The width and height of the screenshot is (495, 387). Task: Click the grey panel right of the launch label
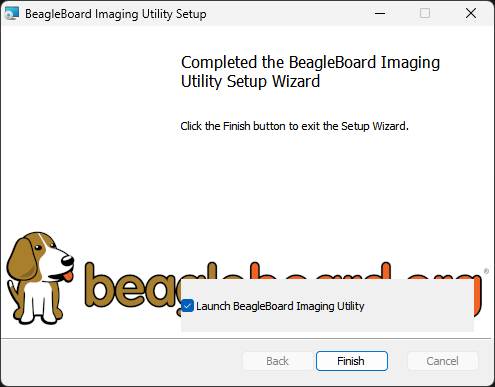pyautogui.click(x=419, y=306)
